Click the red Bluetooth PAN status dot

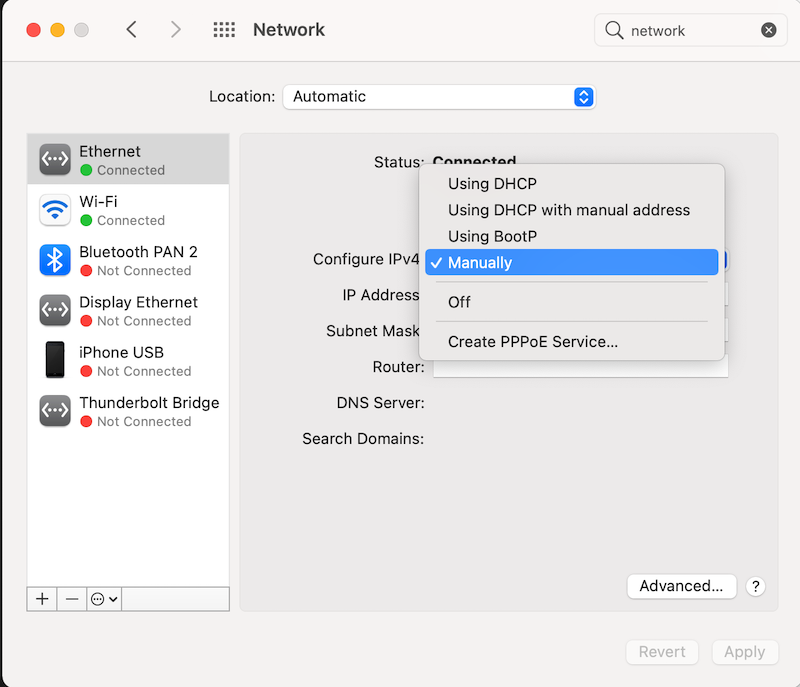point(86,271)
